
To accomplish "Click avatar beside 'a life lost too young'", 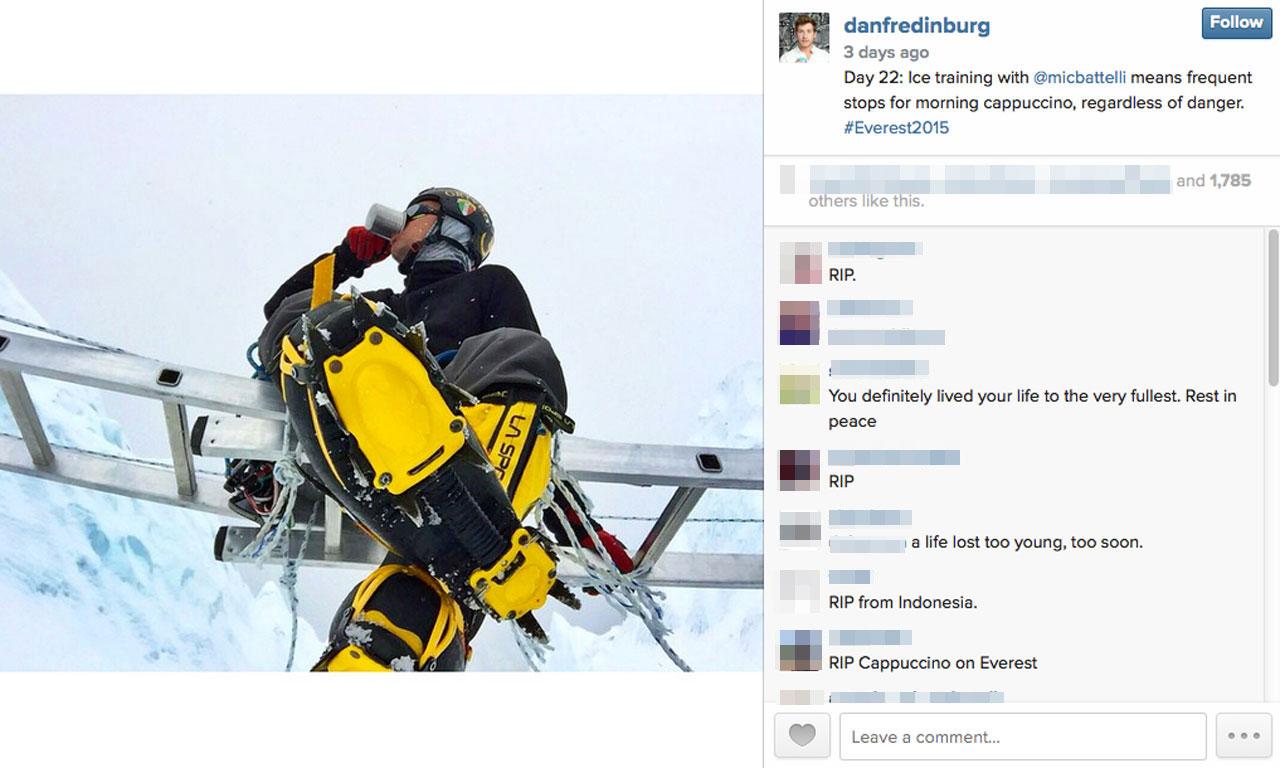I will pos(800,530).
